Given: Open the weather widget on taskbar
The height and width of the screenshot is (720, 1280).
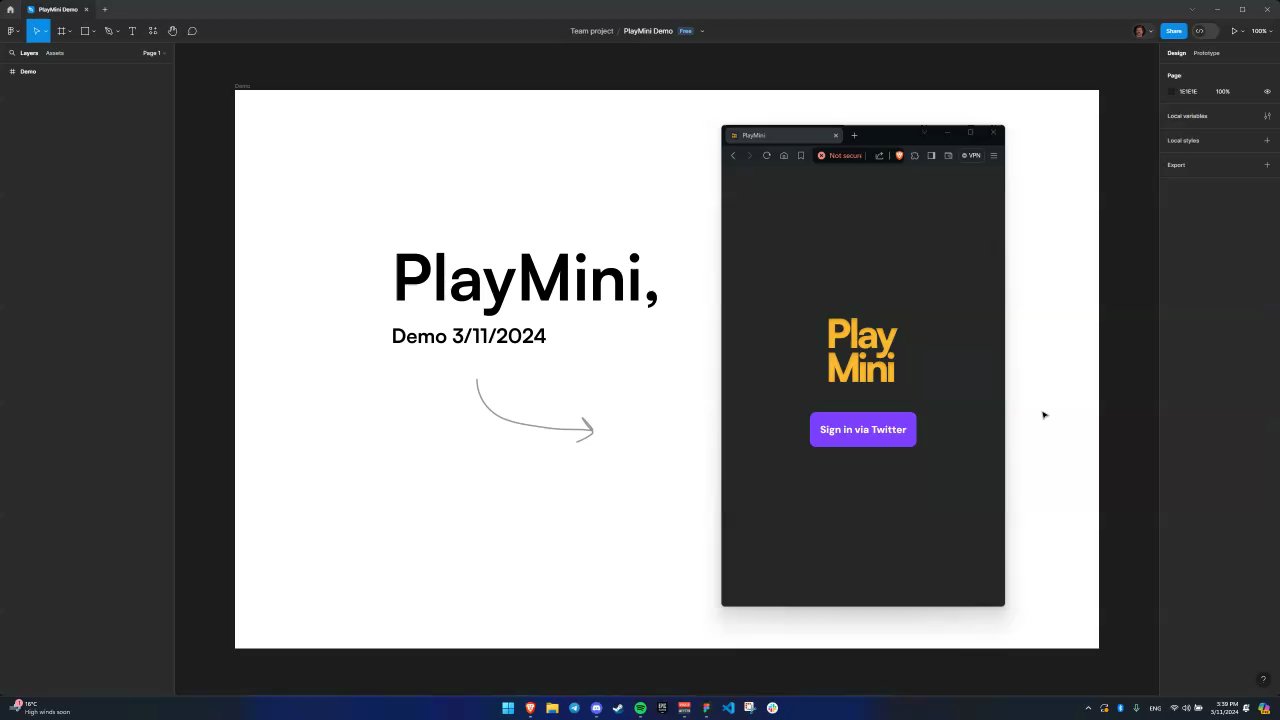Looking at the screenshot, I should tap(40, 708).
